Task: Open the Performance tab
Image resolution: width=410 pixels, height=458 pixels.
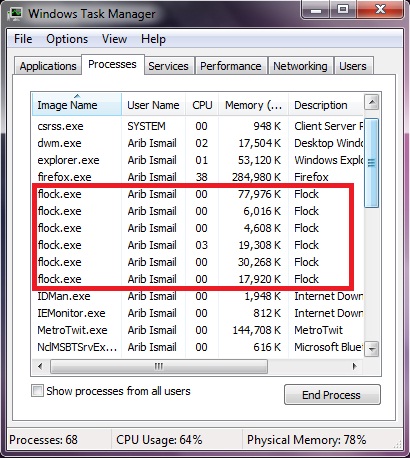Action: 231,66
